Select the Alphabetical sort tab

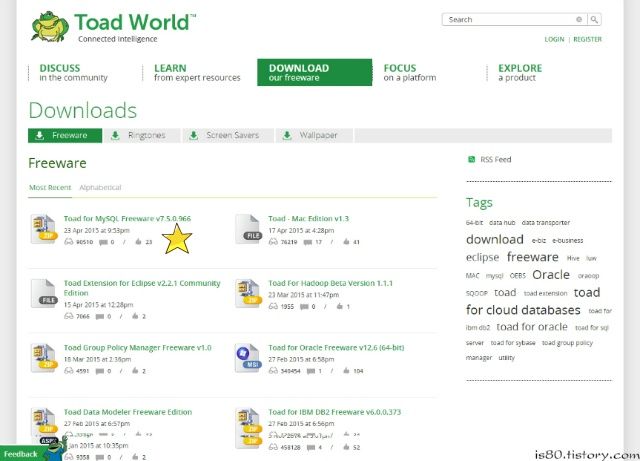[x=100, y=187]
